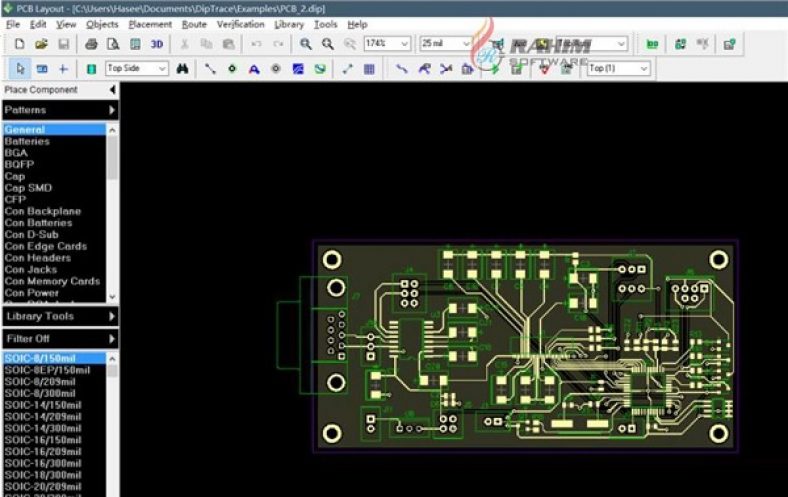Open the Tools menu
Image resolution: width=788 pixels, height=497 pixels.
pyautogui.click(x=326, y=24)
